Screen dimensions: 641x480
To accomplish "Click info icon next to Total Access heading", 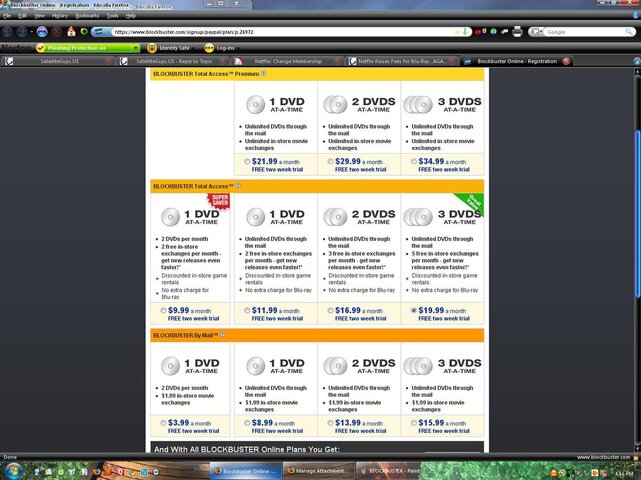I will [238, 186].
